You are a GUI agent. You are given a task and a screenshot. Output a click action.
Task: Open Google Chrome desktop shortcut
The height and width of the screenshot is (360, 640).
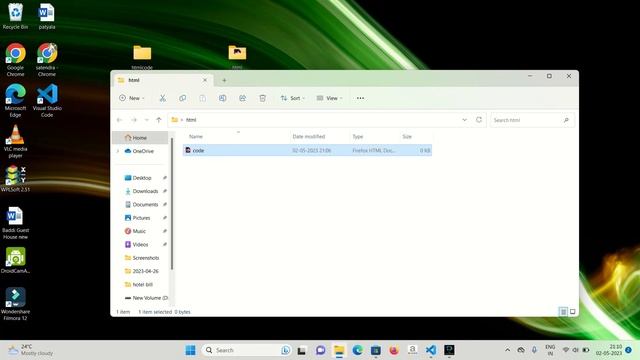pyautogui.click(x=16, y=60)
